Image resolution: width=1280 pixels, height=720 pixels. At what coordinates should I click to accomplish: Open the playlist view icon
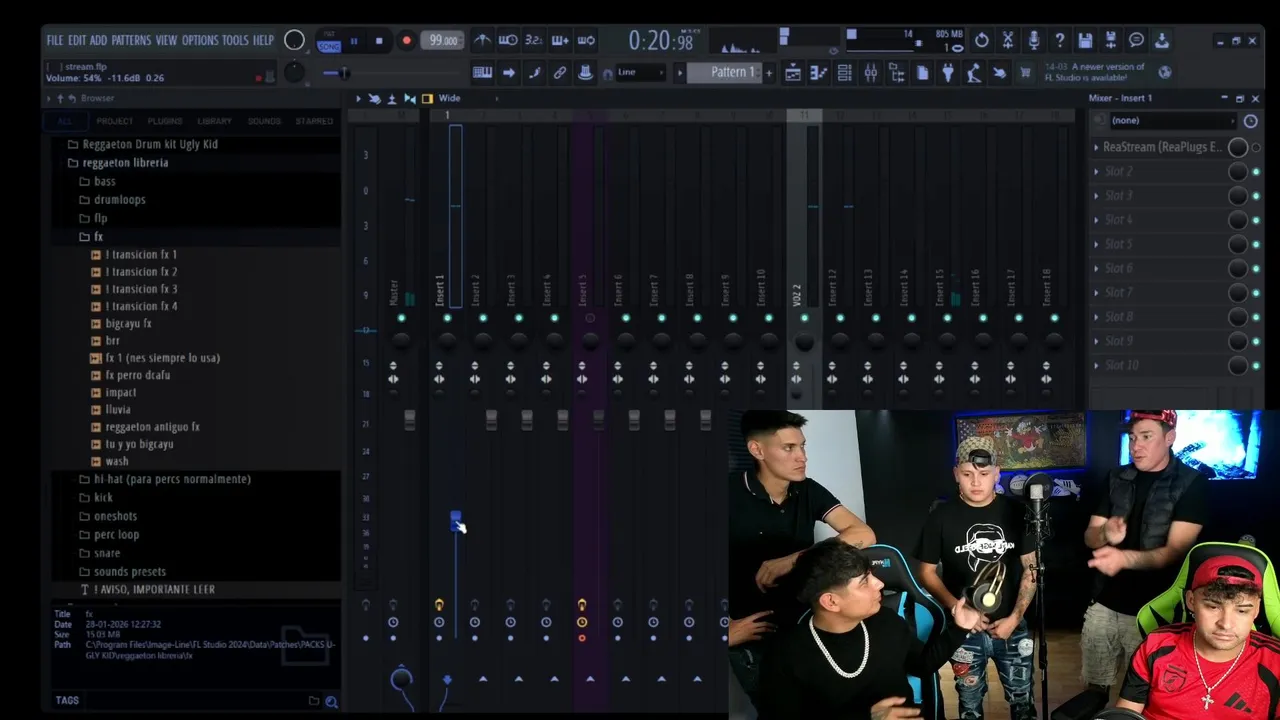(793, 72)
